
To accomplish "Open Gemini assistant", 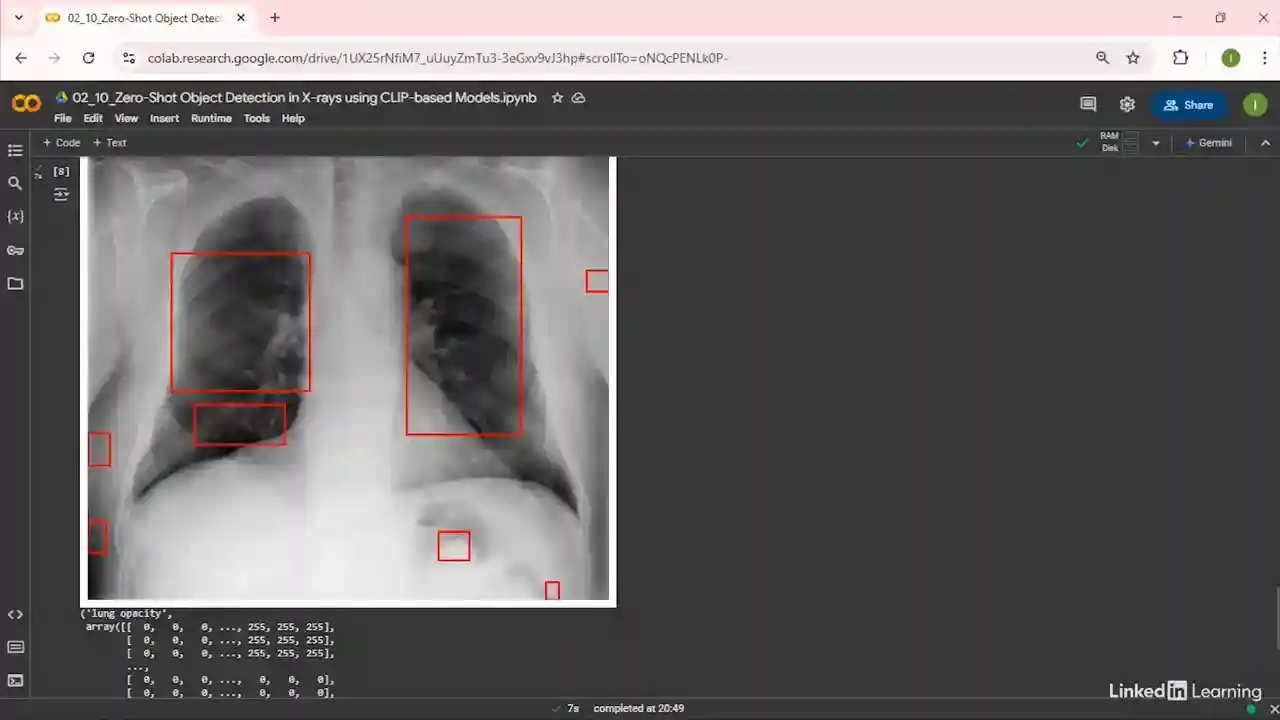I will (x=1208, y=143).
